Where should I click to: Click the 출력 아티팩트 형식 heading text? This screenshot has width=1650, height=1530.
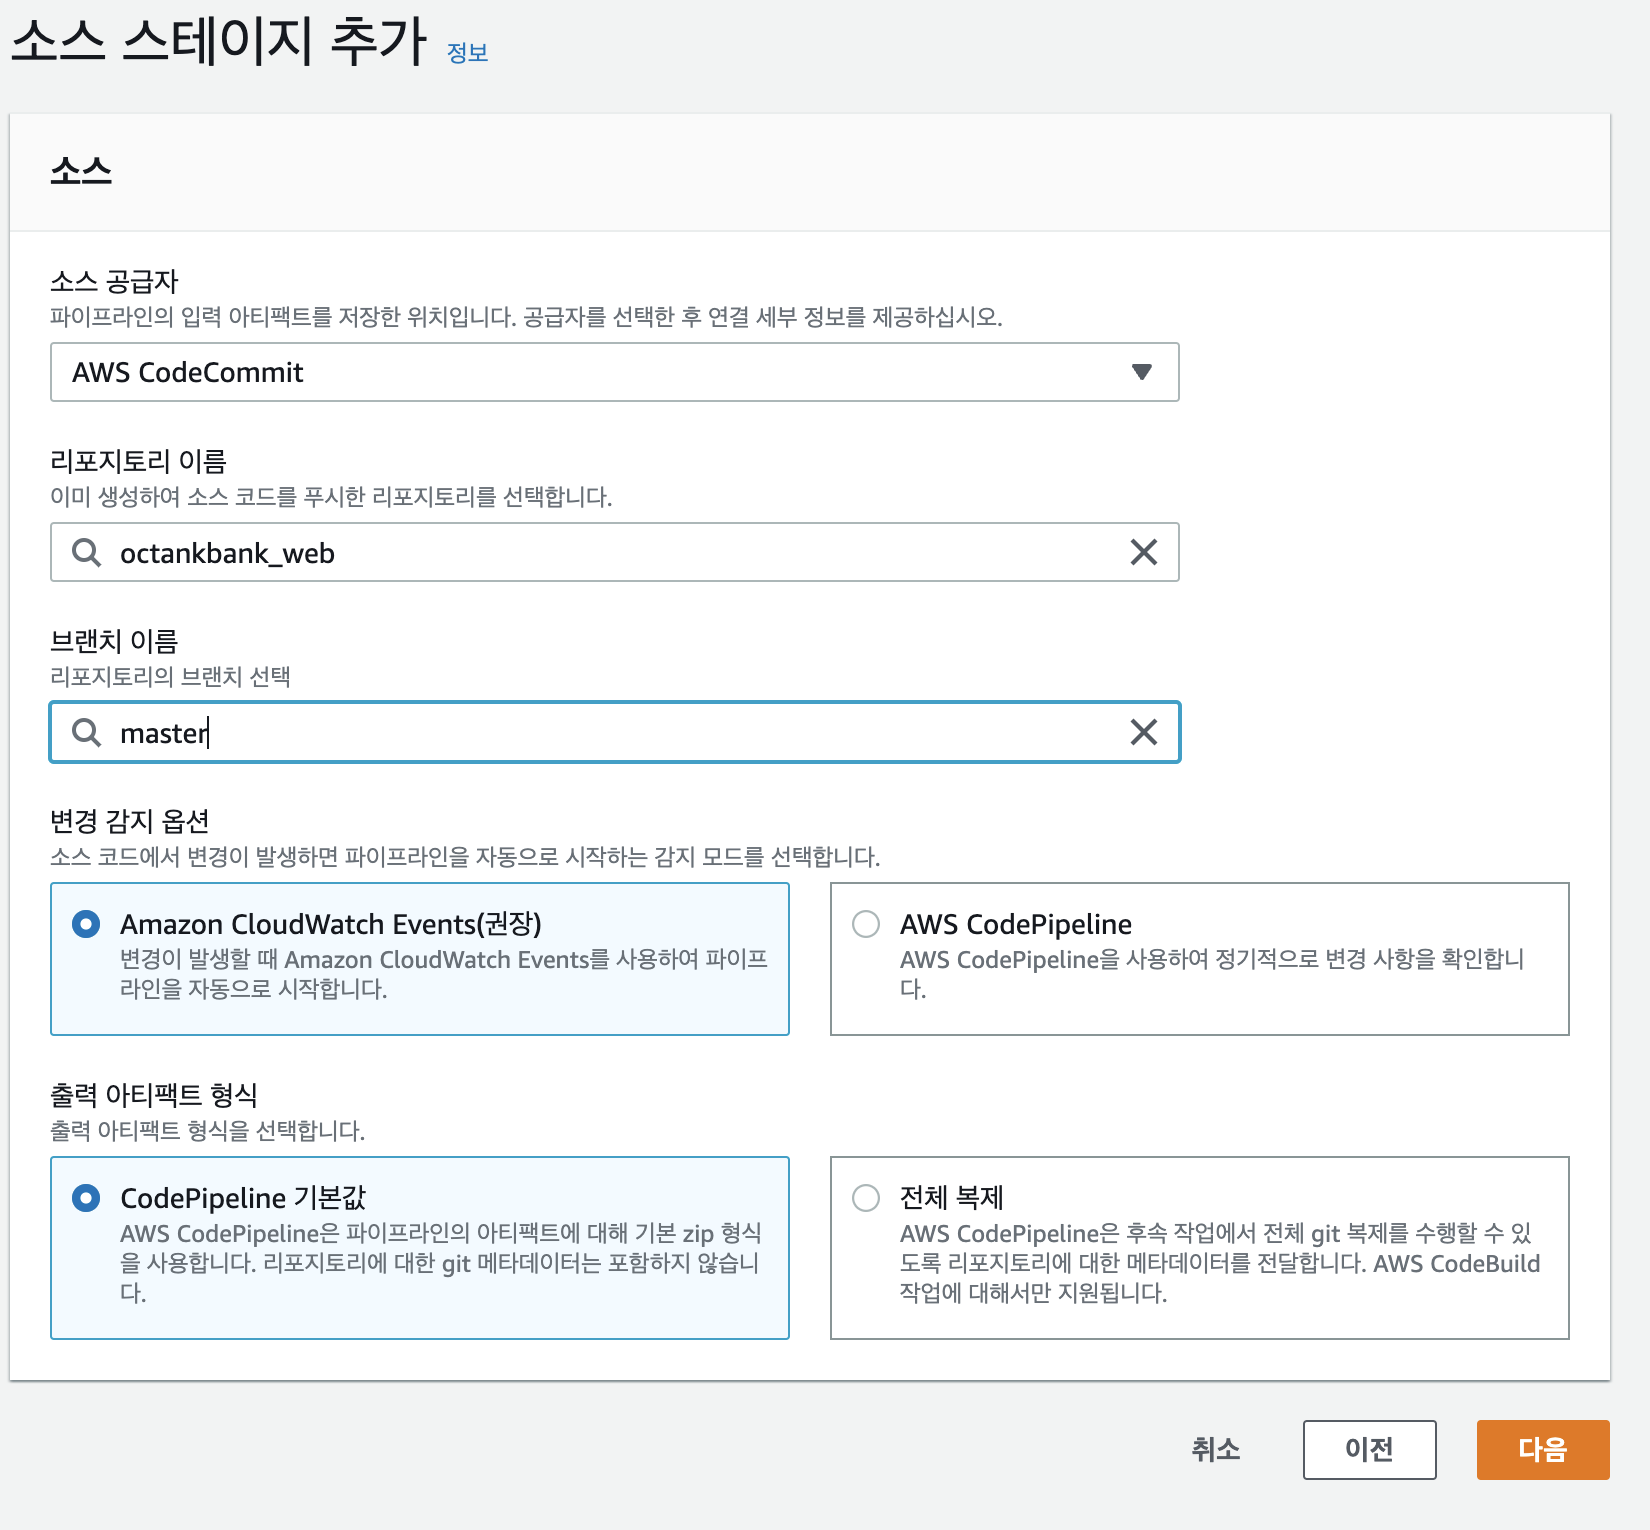click(x=154, y=1095)
